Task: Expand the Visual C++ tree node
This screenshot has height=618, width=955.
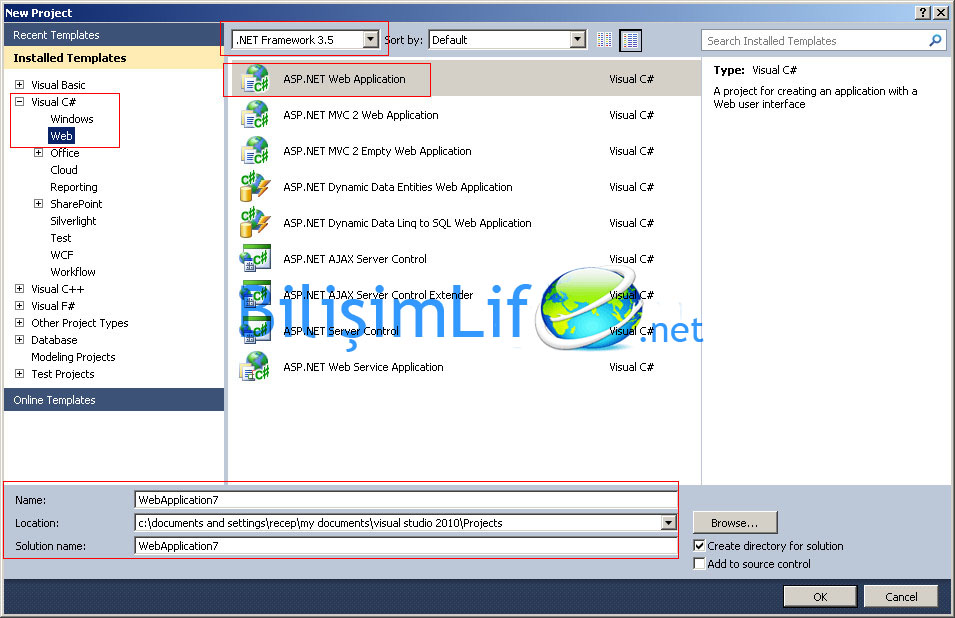Action: point(19,289)
